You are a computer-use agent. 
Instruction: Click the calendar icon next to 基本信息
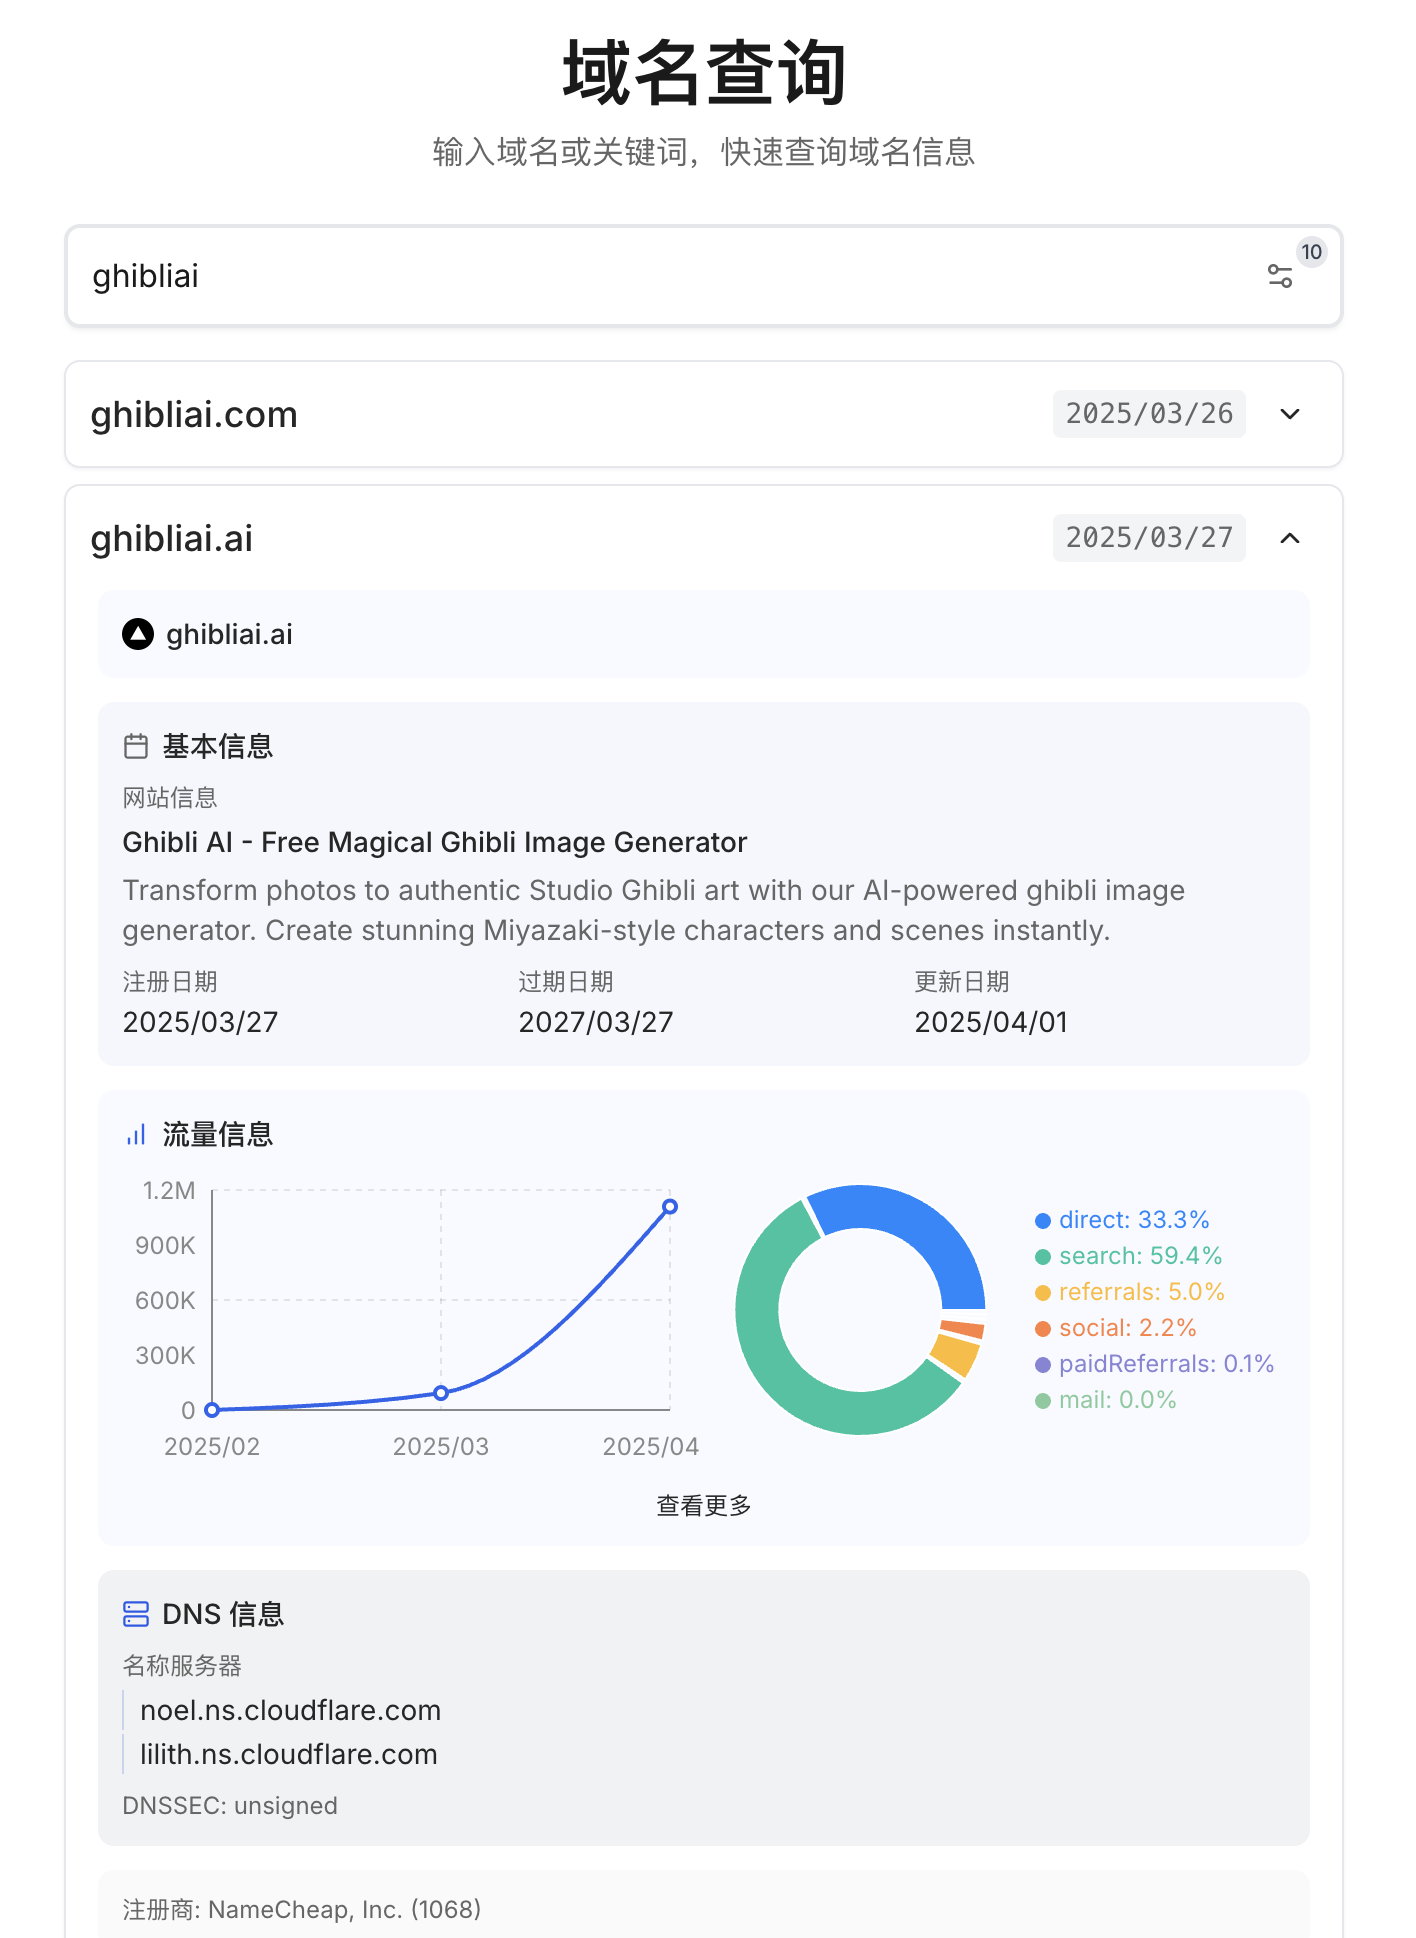tap(136, 746)
